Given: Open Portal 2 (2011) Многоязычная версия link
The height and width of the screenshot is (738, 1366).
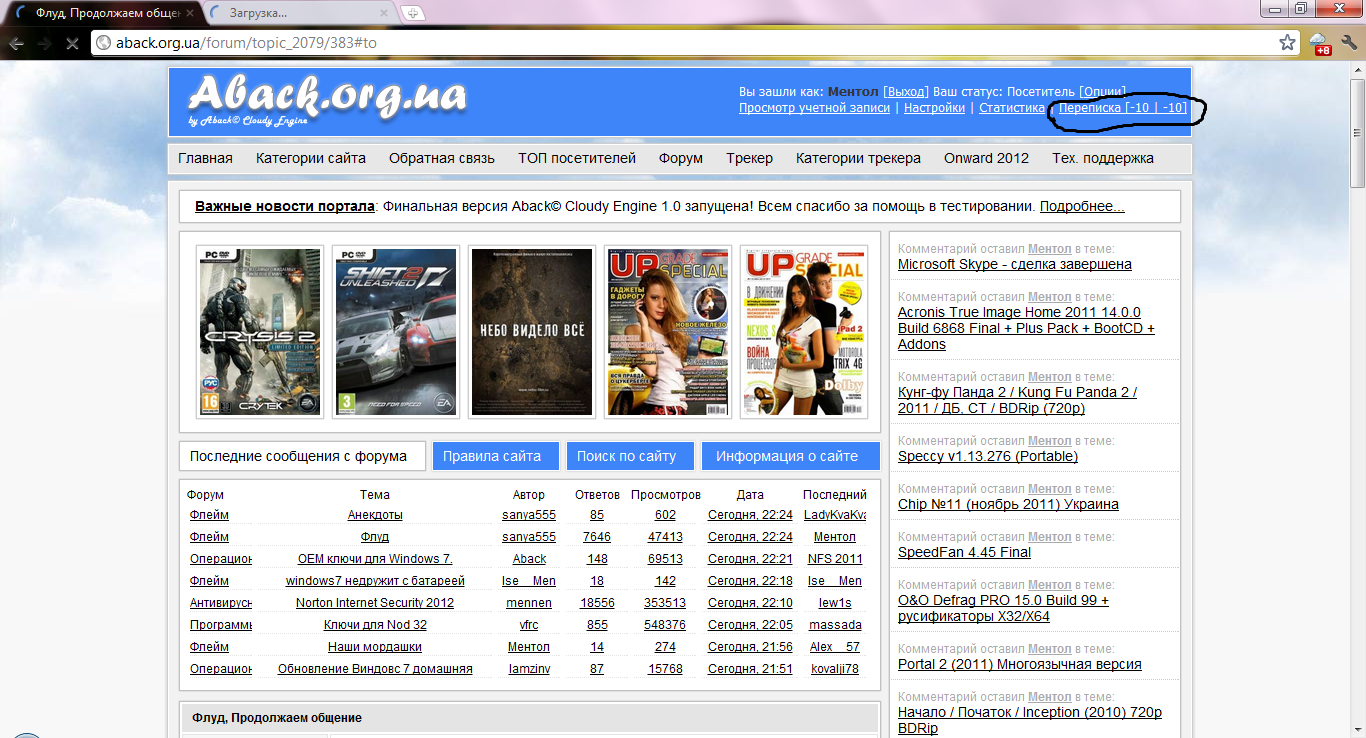Looking at the screenshot, I should click(x=1020, y=664).
